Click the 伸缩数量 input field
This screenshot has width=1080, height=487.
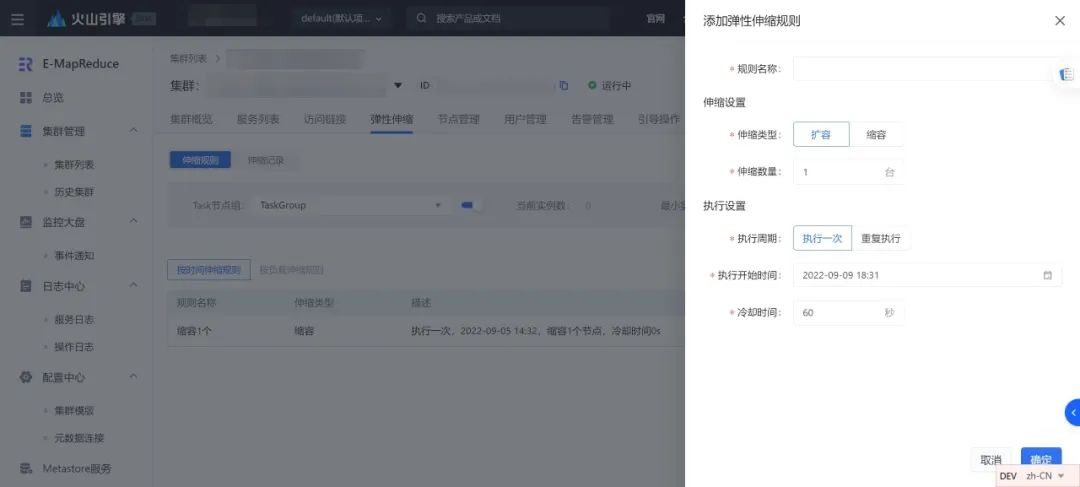(848, 172)
